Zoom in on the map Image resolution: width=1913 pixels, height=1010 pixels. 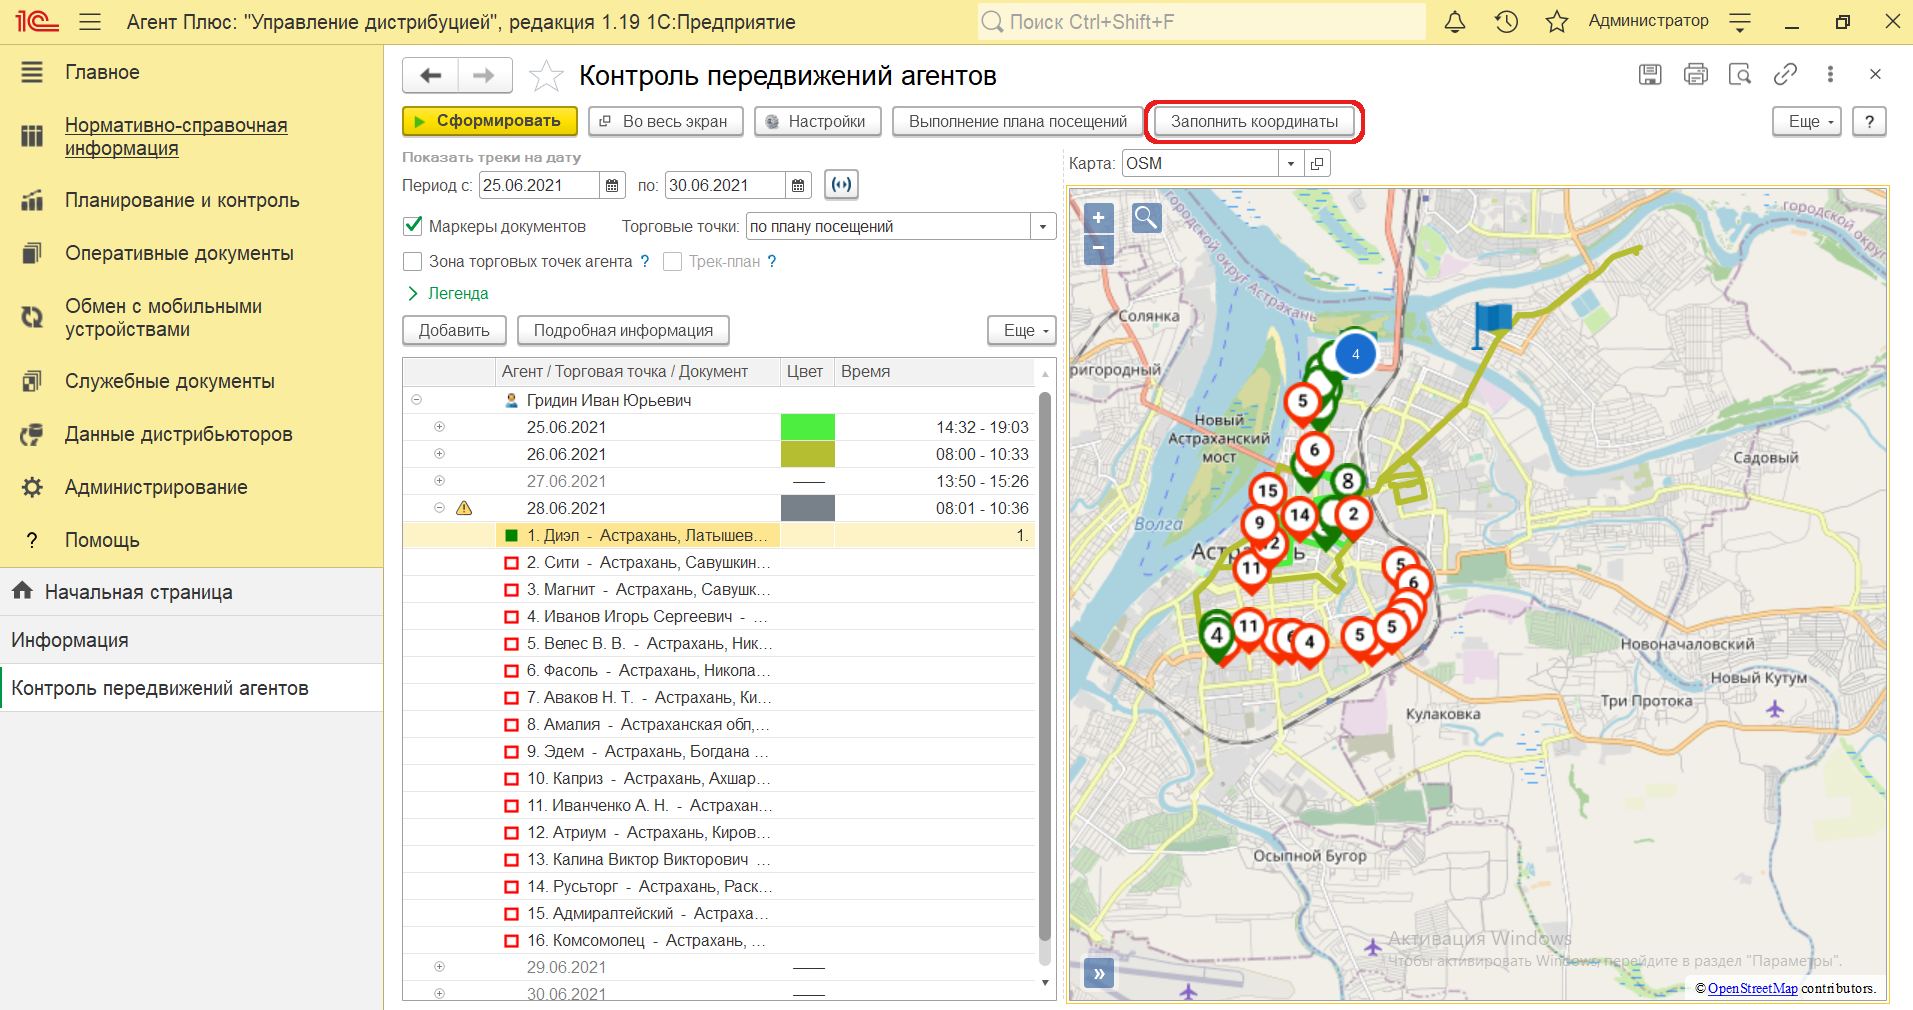tap(1098, 217)
